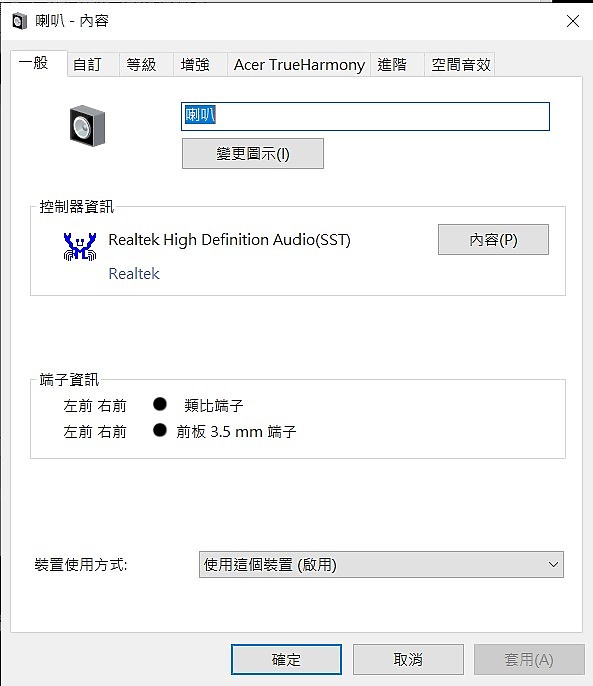Click the 喇叭 device name text field
The image size is (593, 686).
tap(365, 116)
